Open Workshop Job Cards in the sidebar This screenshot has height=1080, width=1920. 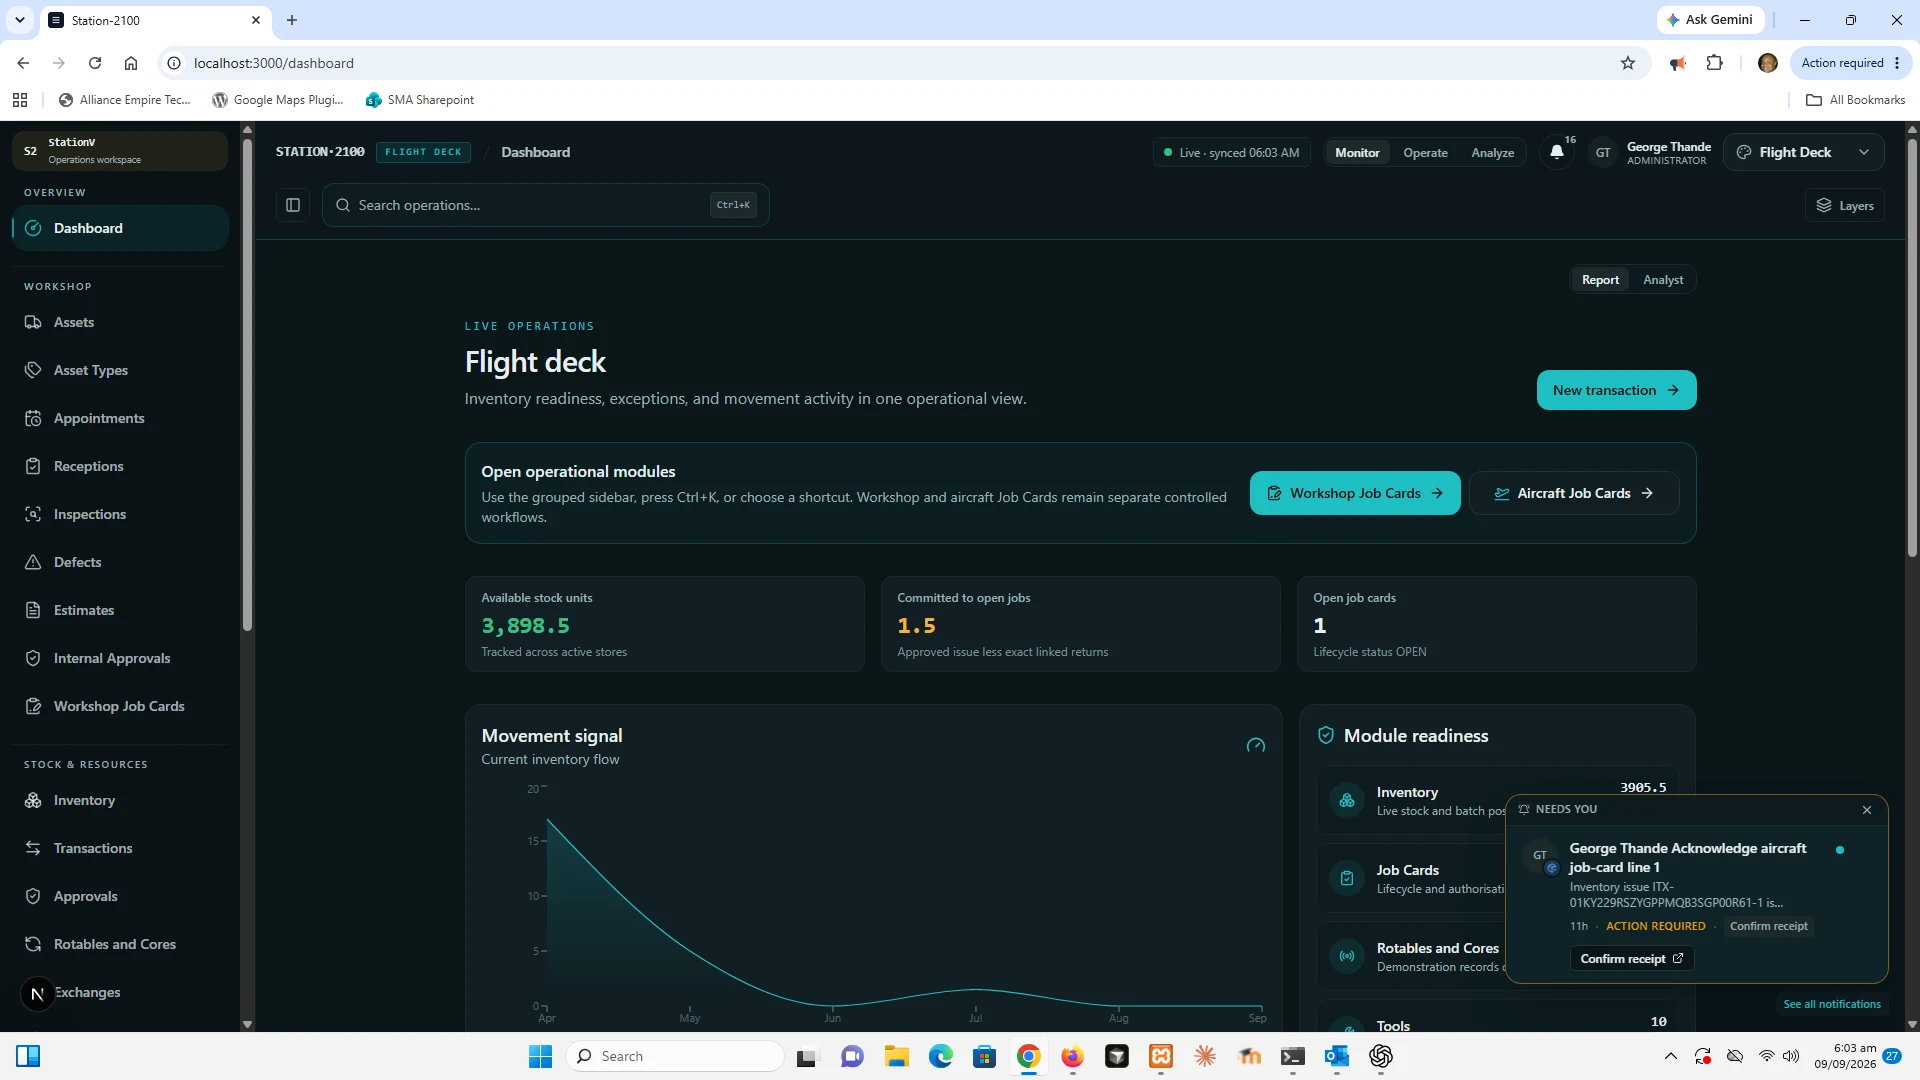tap(120, 706)
